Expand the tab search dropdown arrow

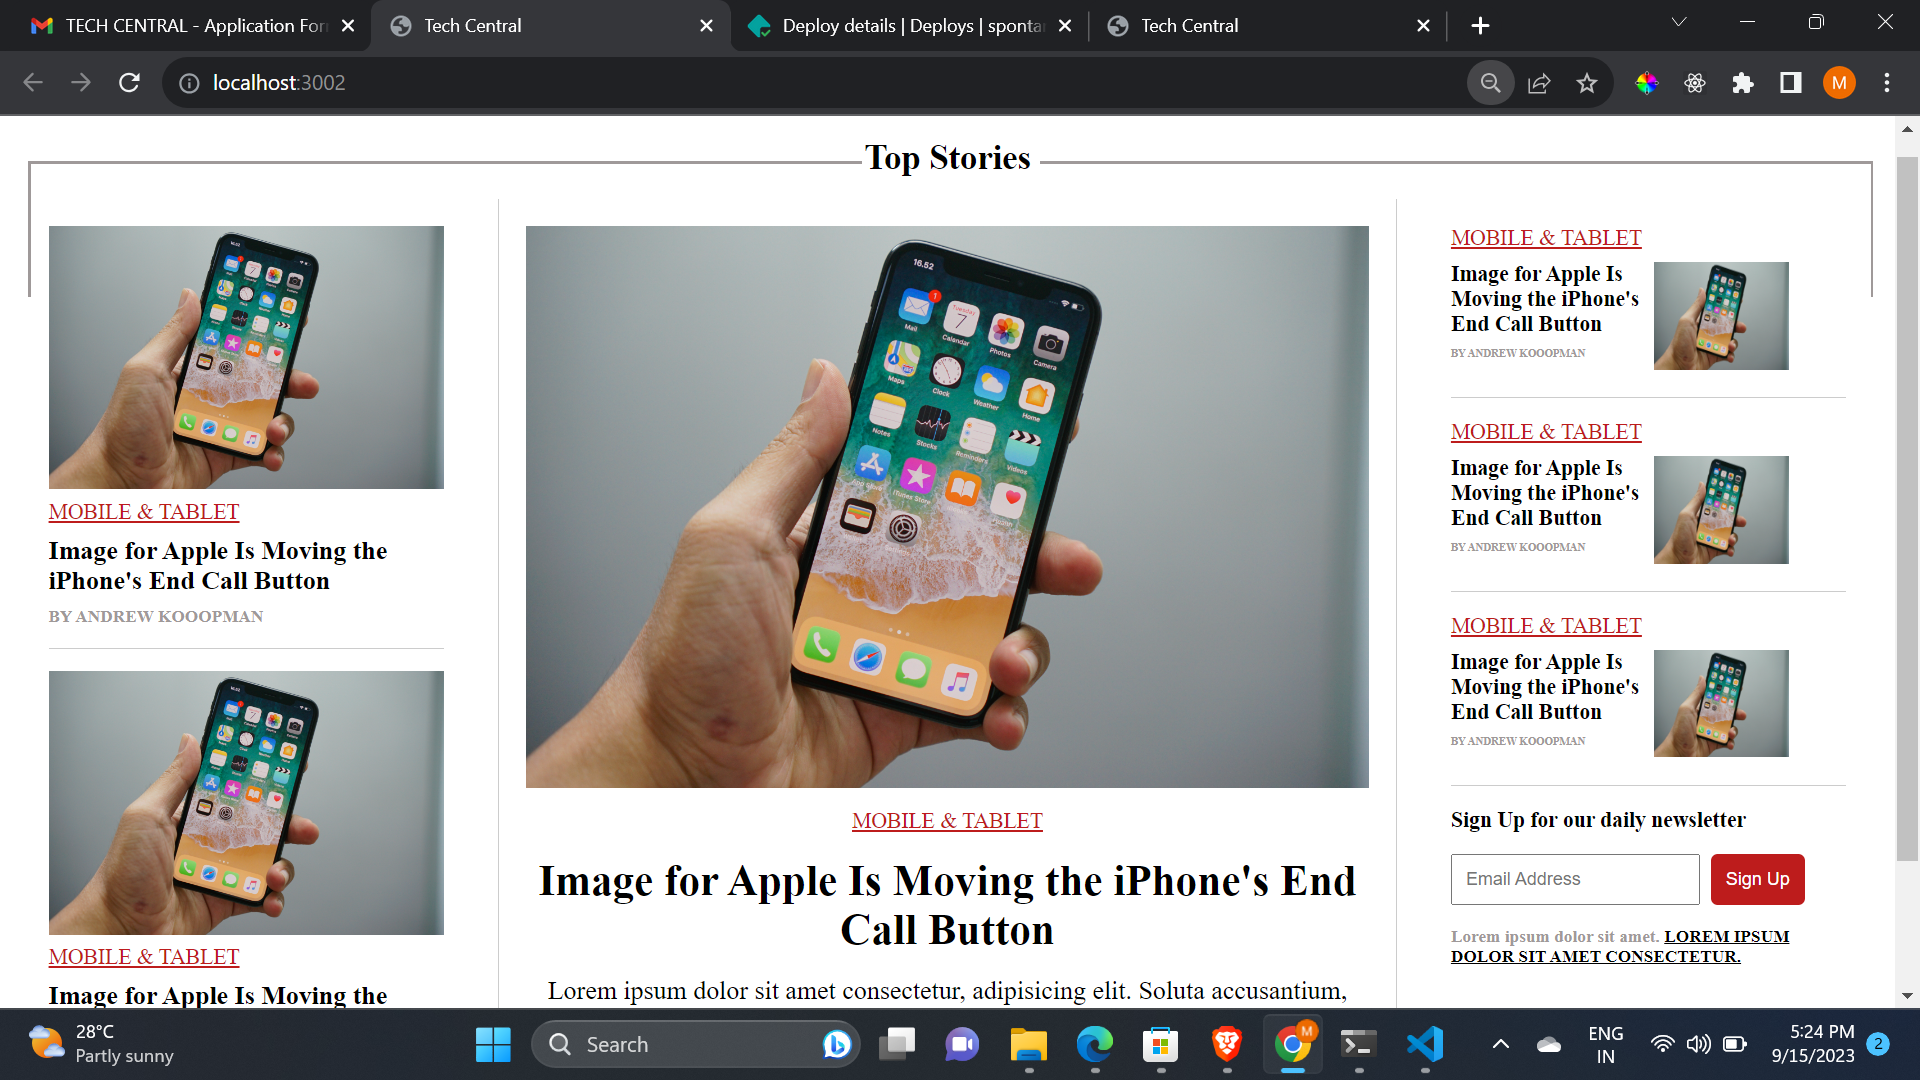(x=1679, y=23)
